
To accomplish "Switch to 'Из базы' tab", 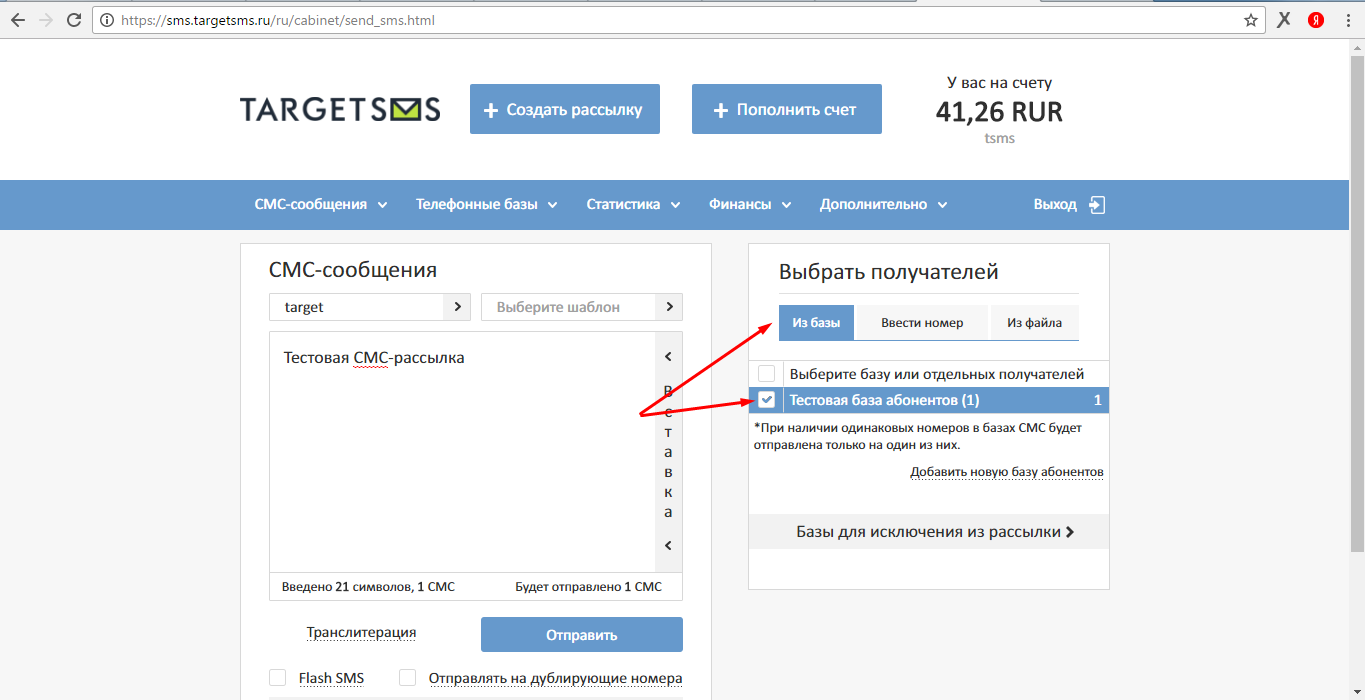I will click(816, 323).
